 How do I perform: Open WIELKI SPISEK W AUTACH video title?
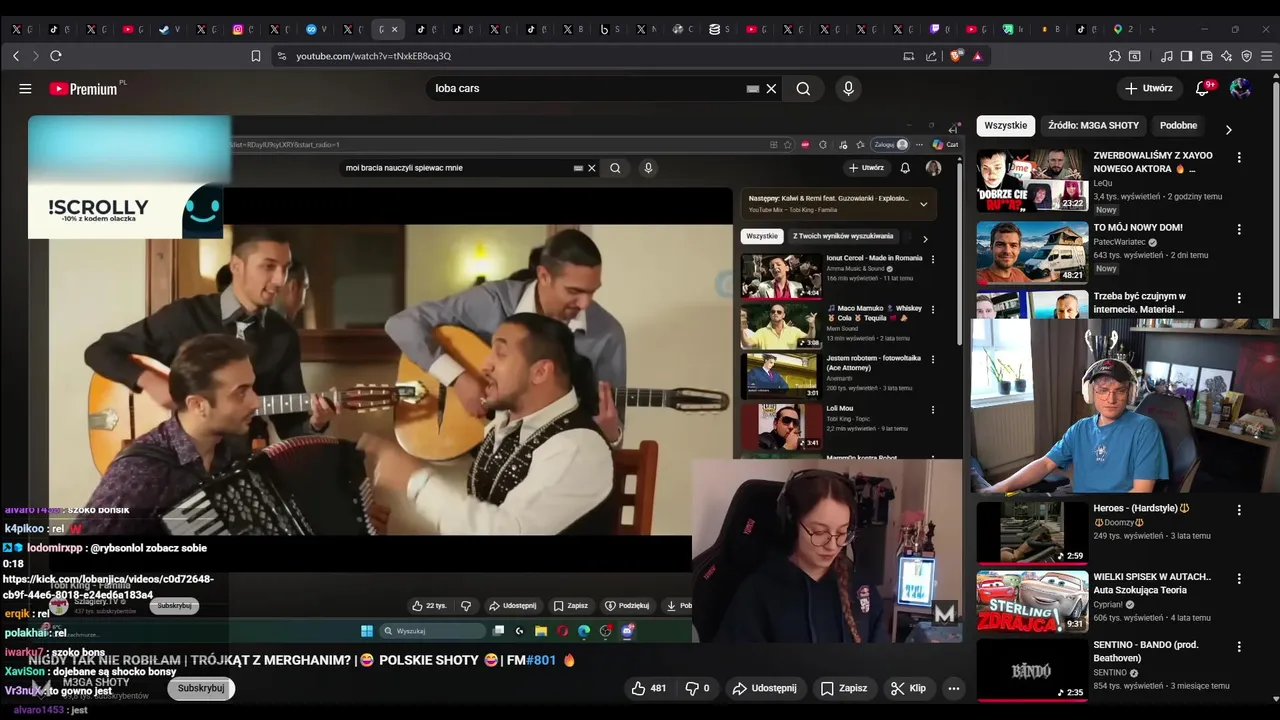pyautogui.click(x=1152, y=583)
